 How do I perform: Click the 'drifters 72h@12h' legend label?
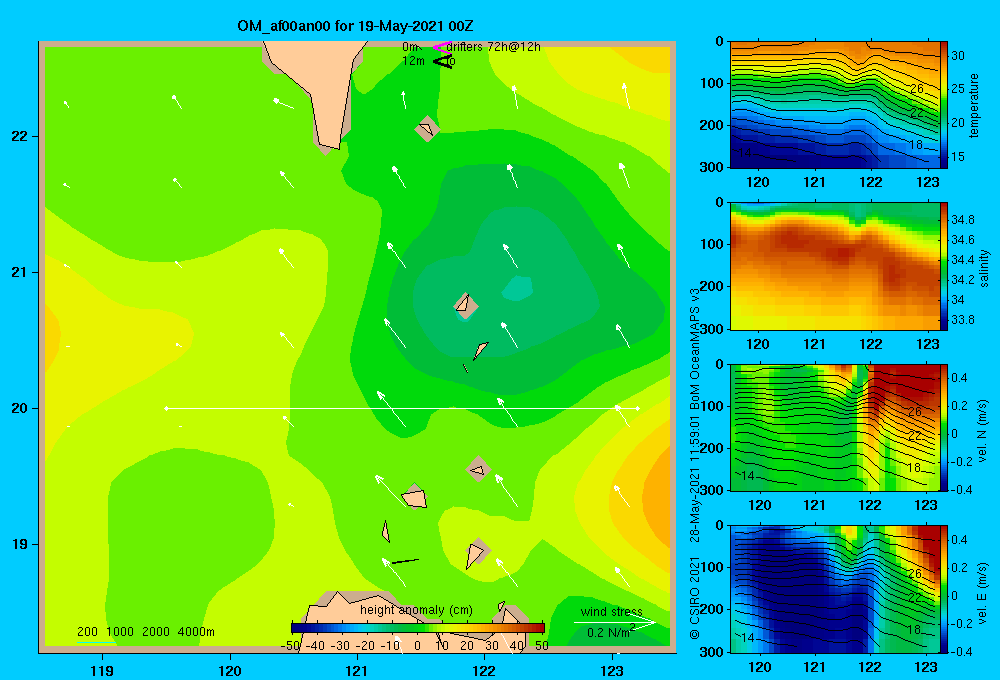point(493,47)
